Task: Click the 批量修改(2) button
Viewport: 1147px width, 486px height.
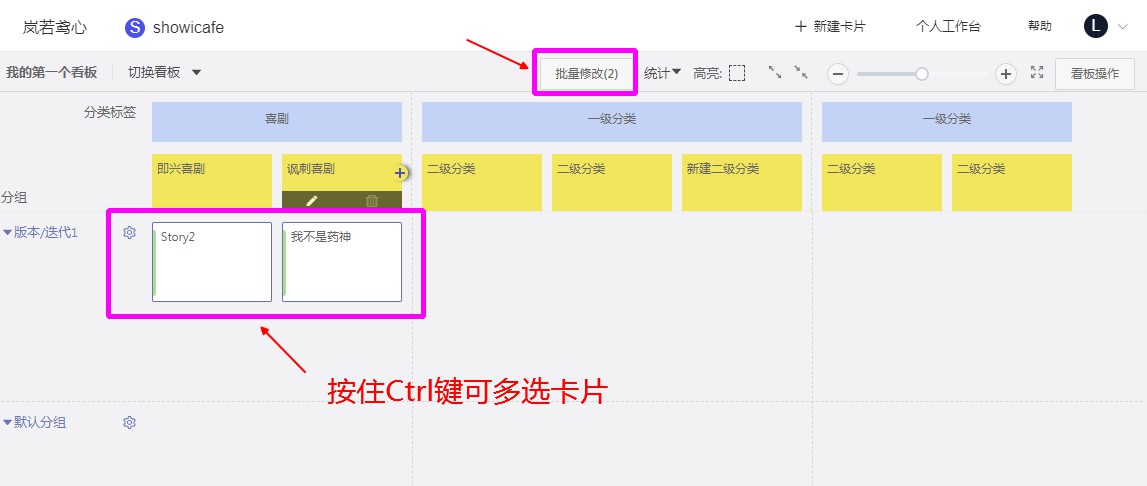Action: click(587, 73)
